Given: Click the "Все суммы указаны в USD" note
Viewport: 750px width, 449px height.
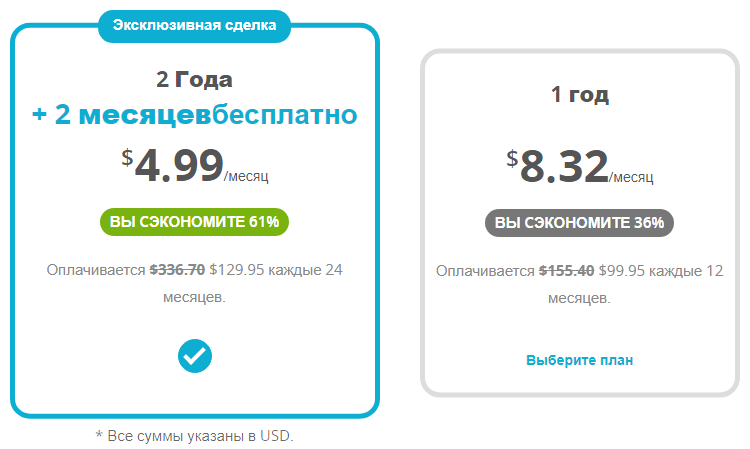Looking at the screenshot, I should click(x=194, y=436).
